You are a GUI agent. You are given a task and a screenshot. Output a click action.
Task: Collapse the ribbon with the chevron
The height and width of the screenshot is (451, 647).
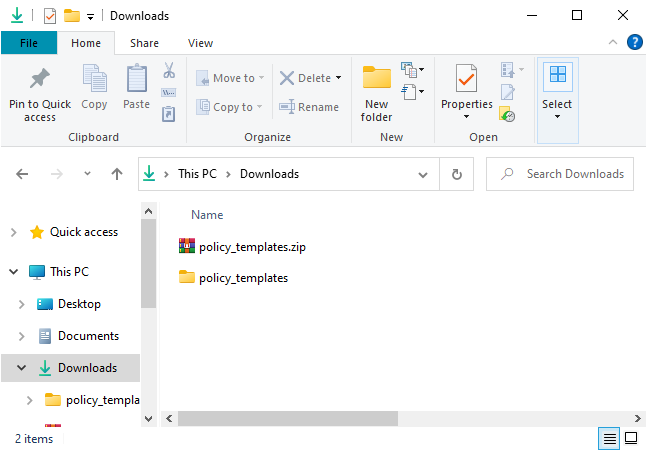click(x=613, y=42)
